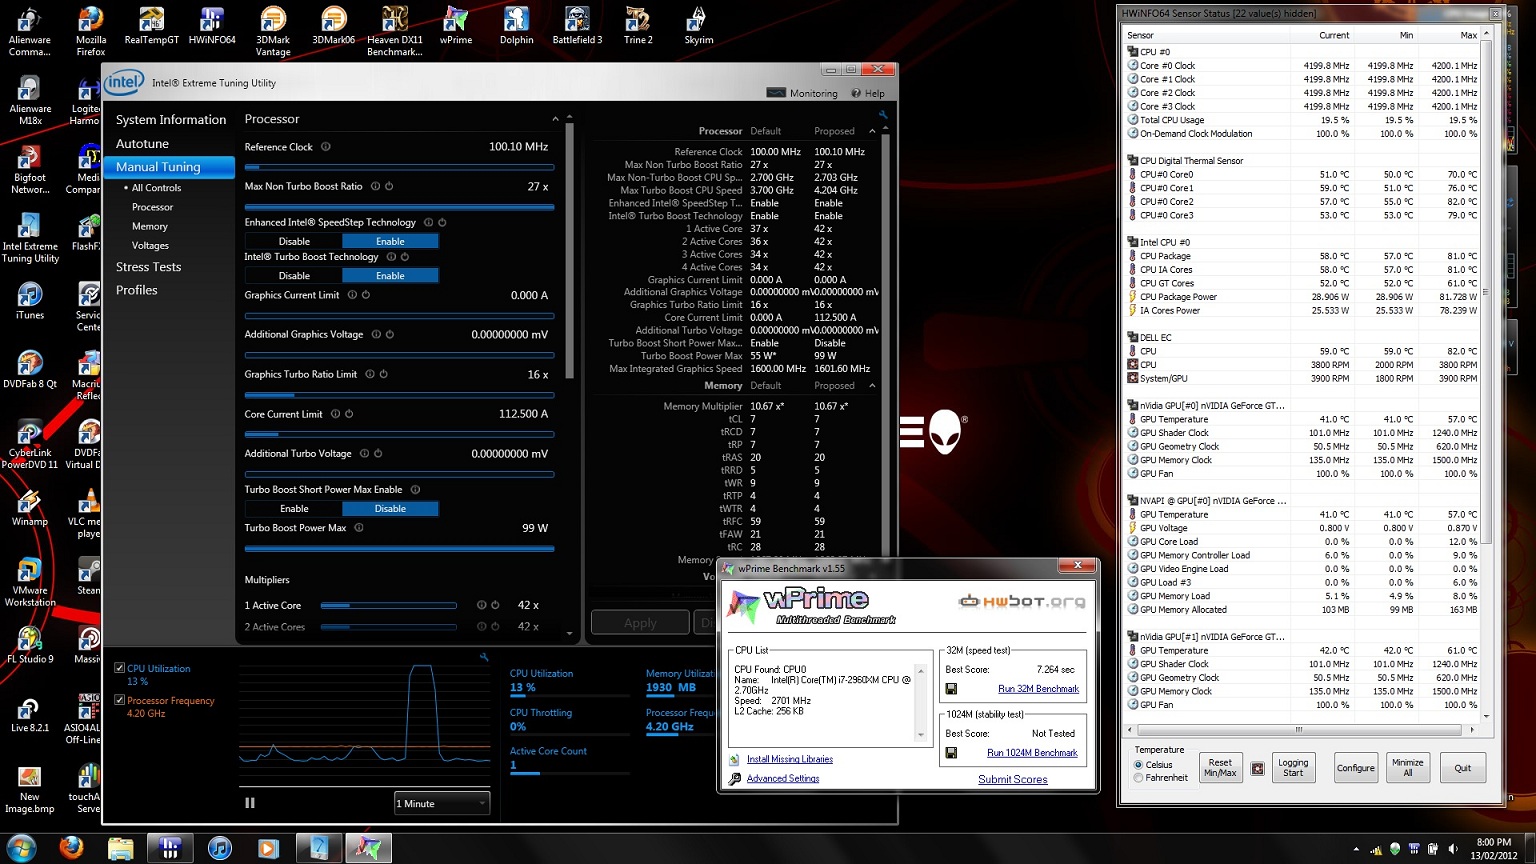The height and width of the screenshot is (864, 1536).
Task: Click the Configure button in HWiNFO64
Action: pyautogui.click(x=1355, y=767)
